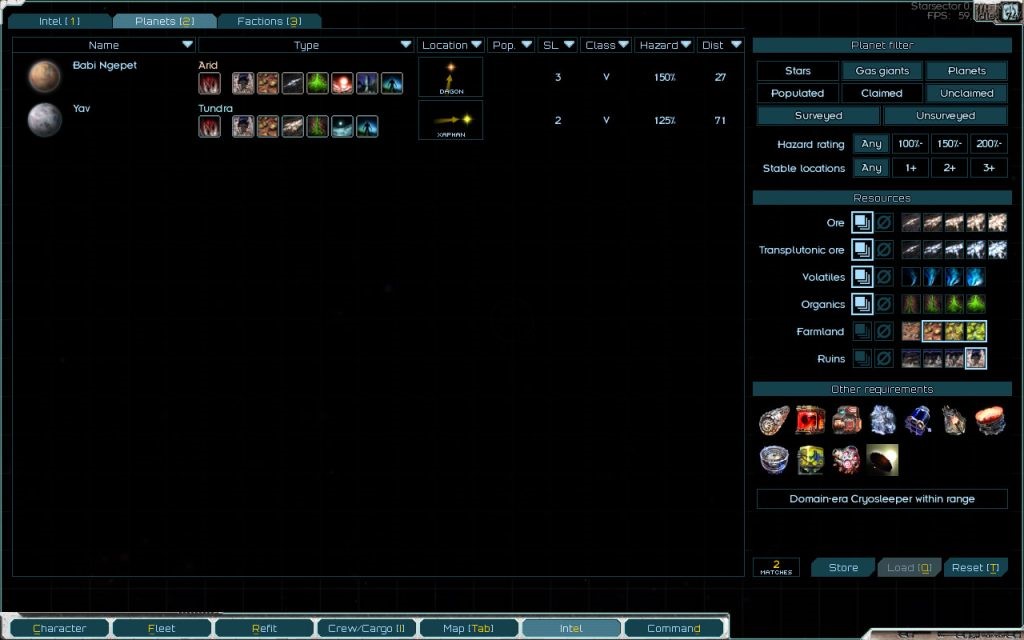This screenshot has height=640, width=1024.
Task: Click the first Farmland level icon
Action: click(x=910, y=331)
